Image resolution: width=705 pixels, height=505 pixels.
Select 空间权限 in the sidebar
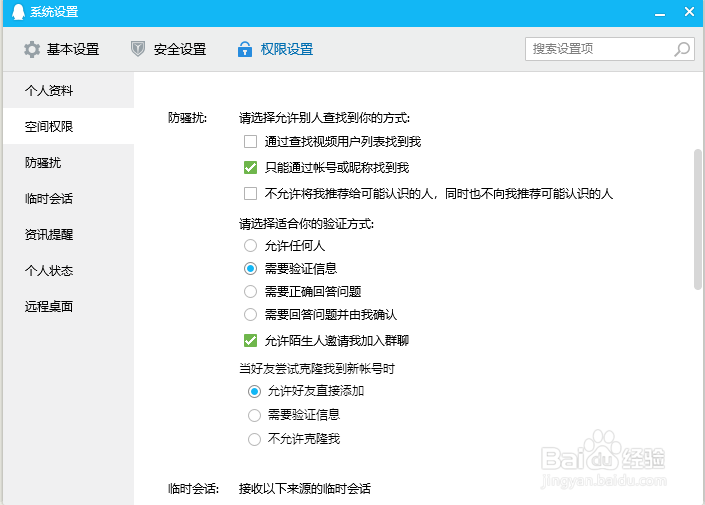[68, 126]
